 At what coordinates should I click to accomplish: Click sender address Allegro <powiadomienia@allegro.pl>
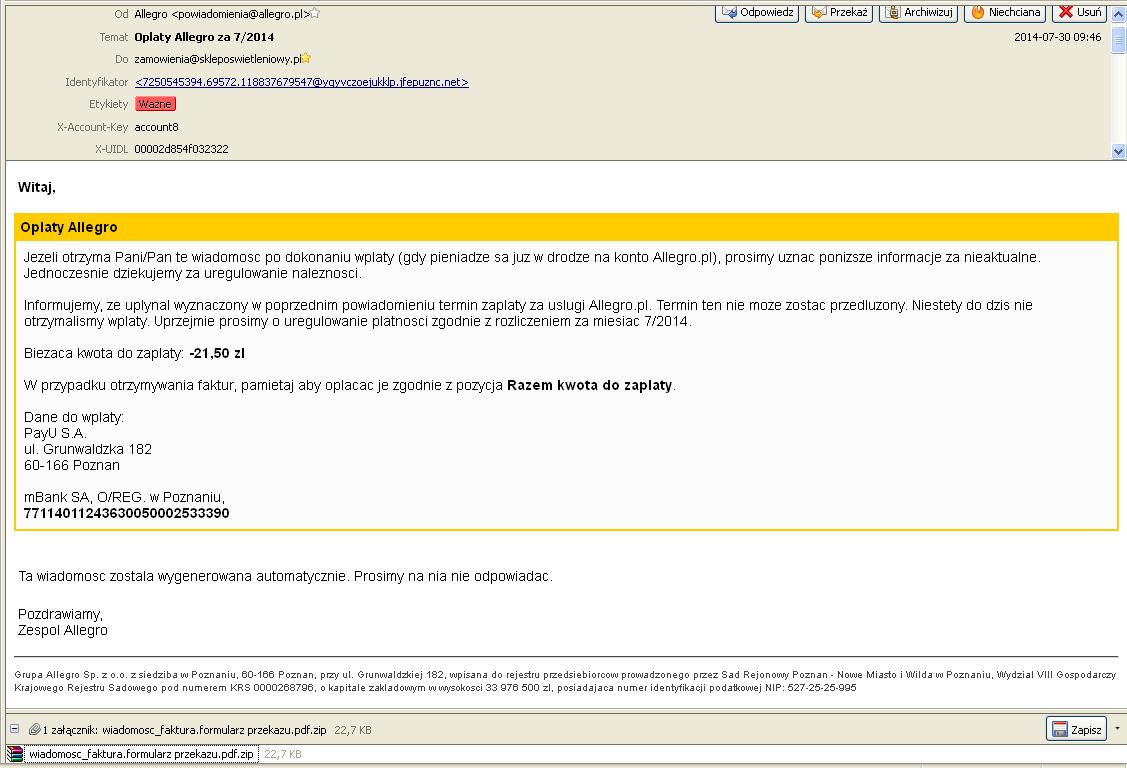click(222, 14)
